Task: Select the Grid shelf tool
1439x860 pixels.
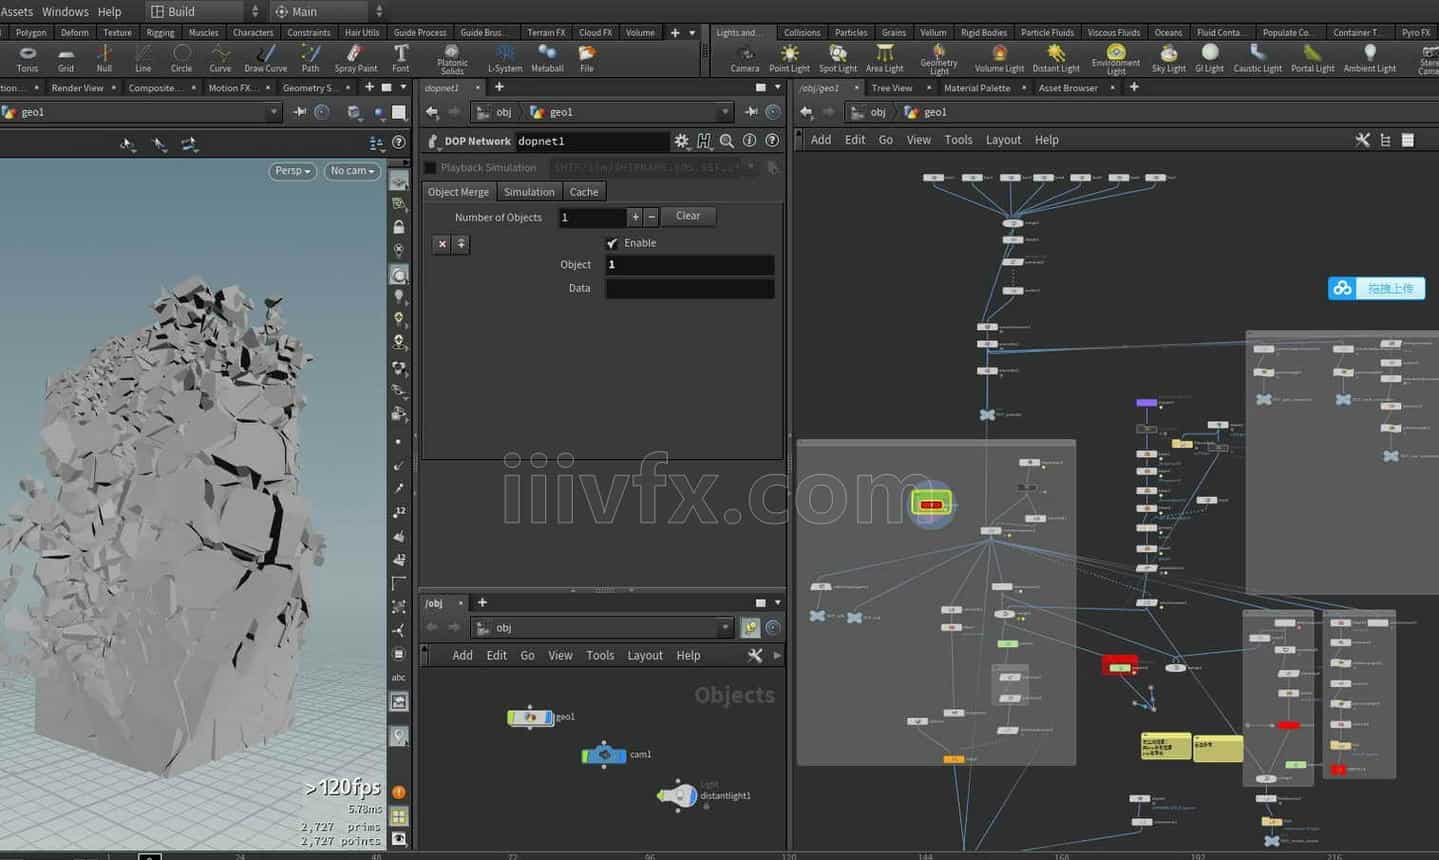Action: coord(66,58)
